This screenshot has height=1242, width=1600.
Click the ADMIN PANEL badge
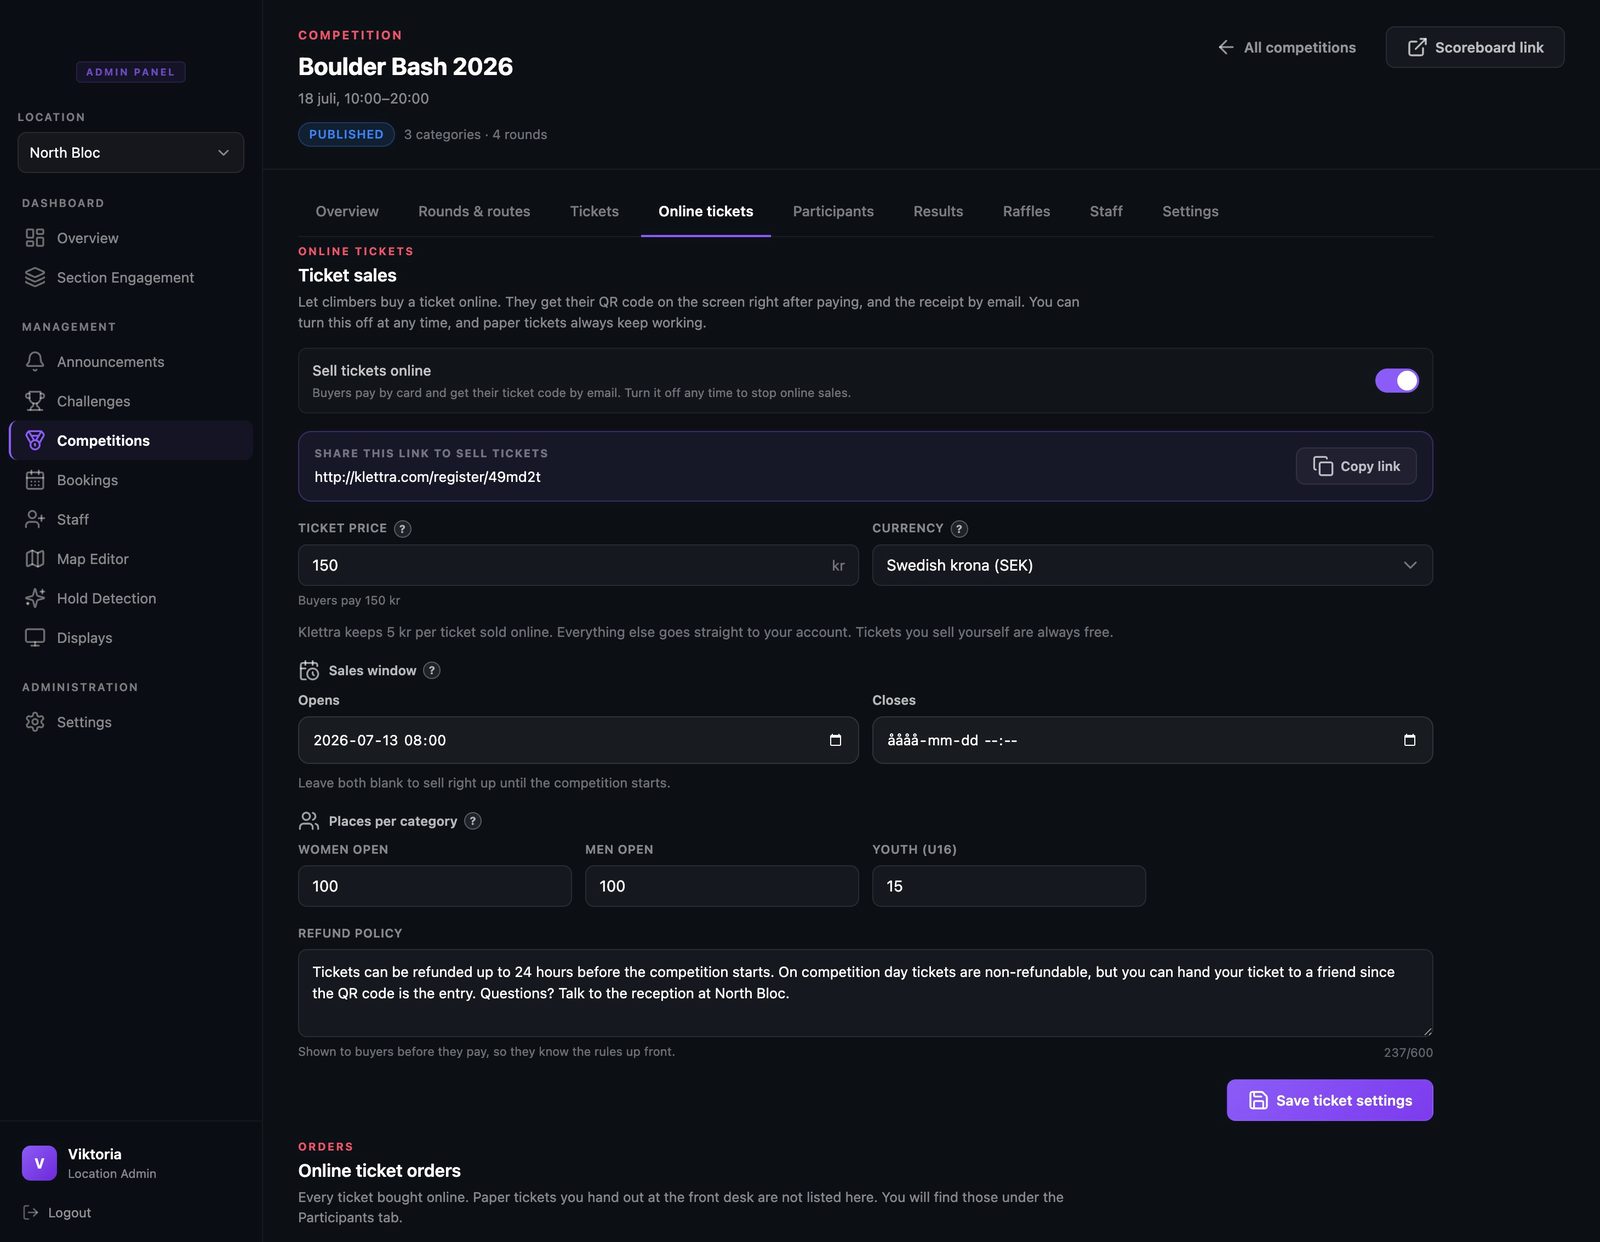130,72
